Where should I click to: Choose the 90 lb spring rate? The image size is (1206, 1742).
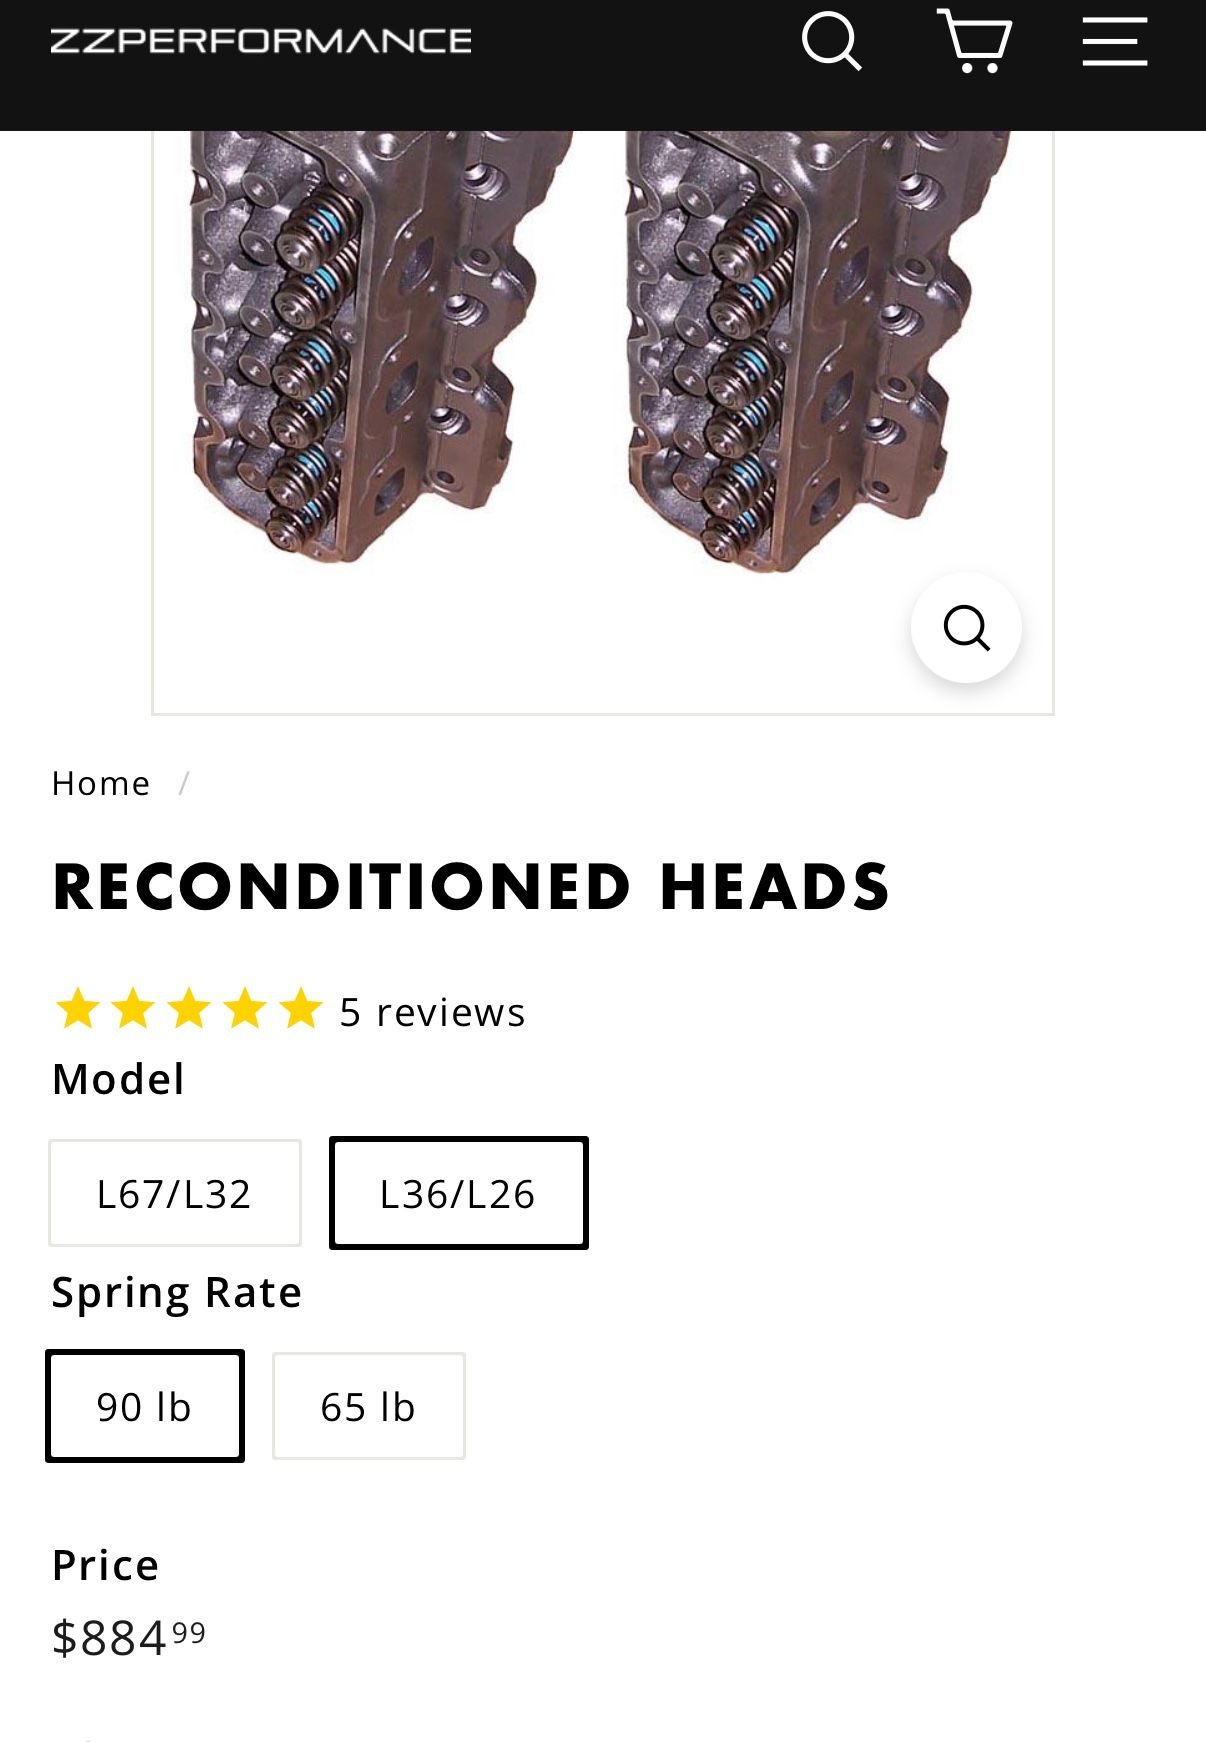[x=145, y=1406]
